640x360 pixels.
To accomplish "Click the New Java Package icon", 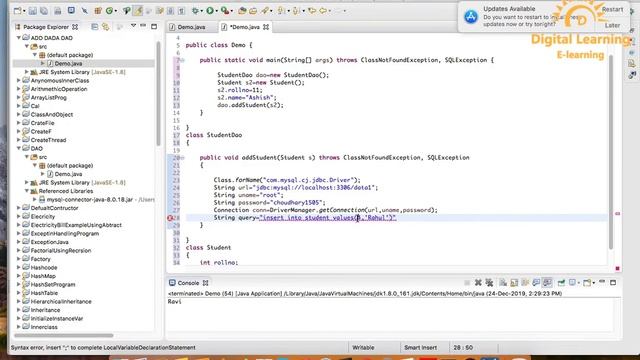I will (98, 11).
